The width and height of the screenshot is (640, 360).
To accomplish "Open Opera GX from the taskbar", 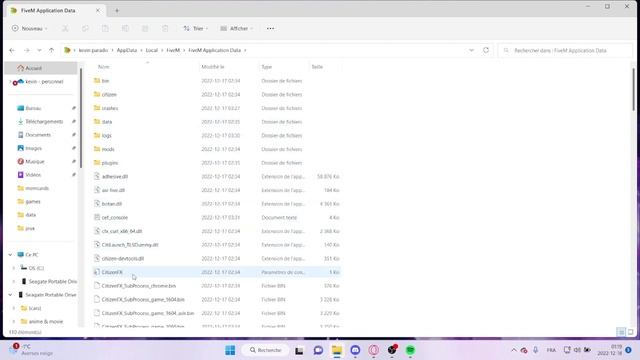I will coord(373,350).
